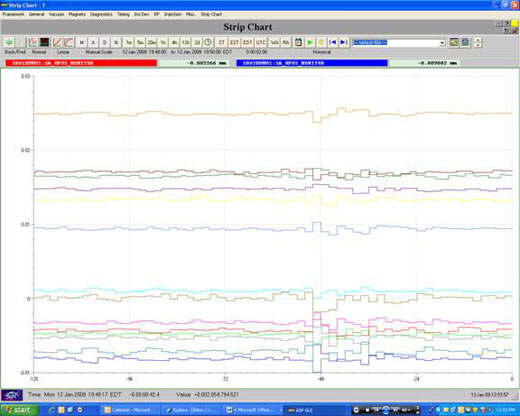
Task: Set time span to 1m
Action: (x=129, y=42)
